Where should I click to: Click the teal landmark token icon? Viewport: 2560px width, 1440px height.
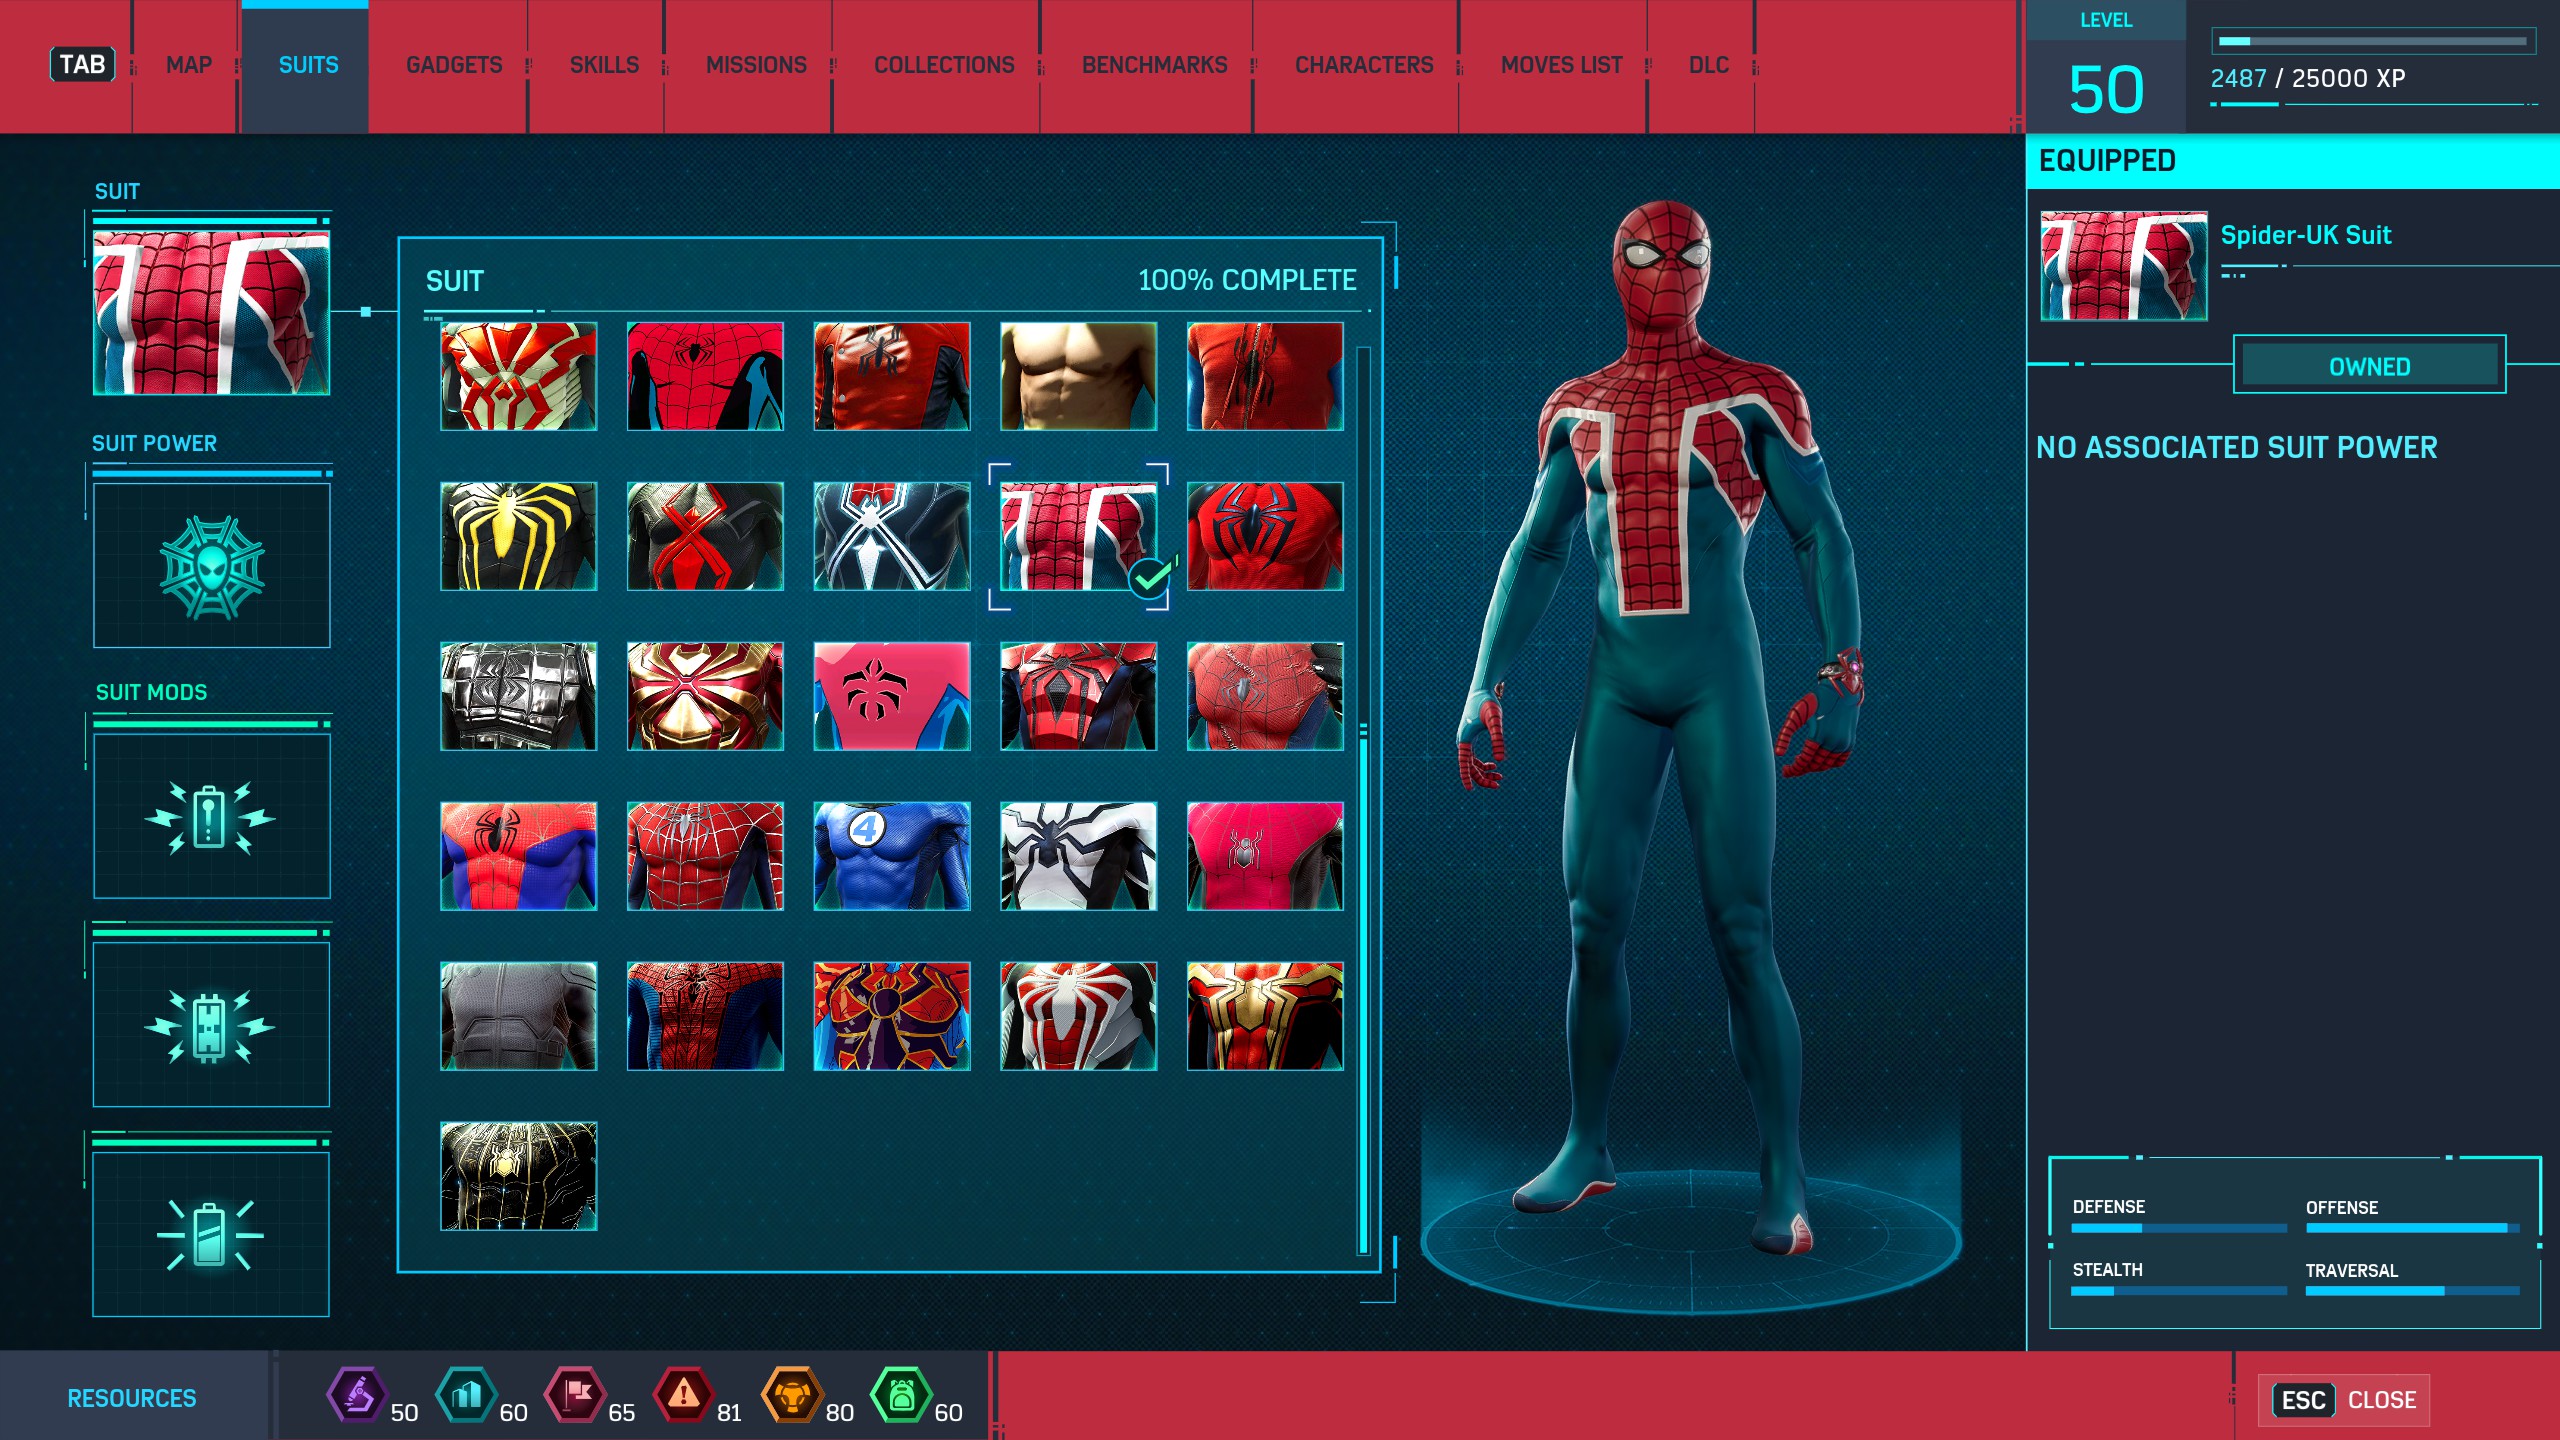coord(466,1394)
